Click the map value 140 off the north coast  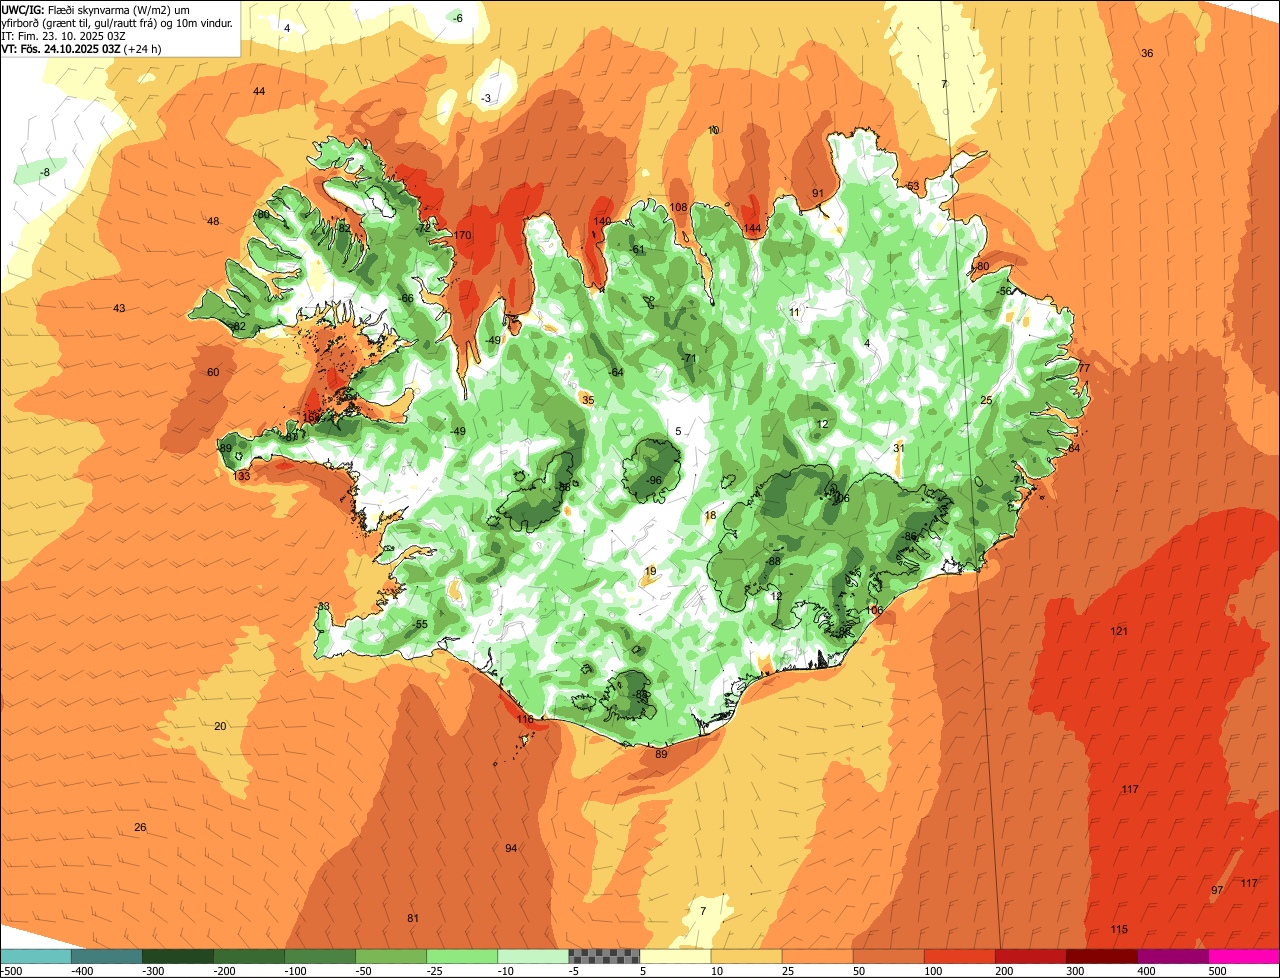tap(602, 222)
